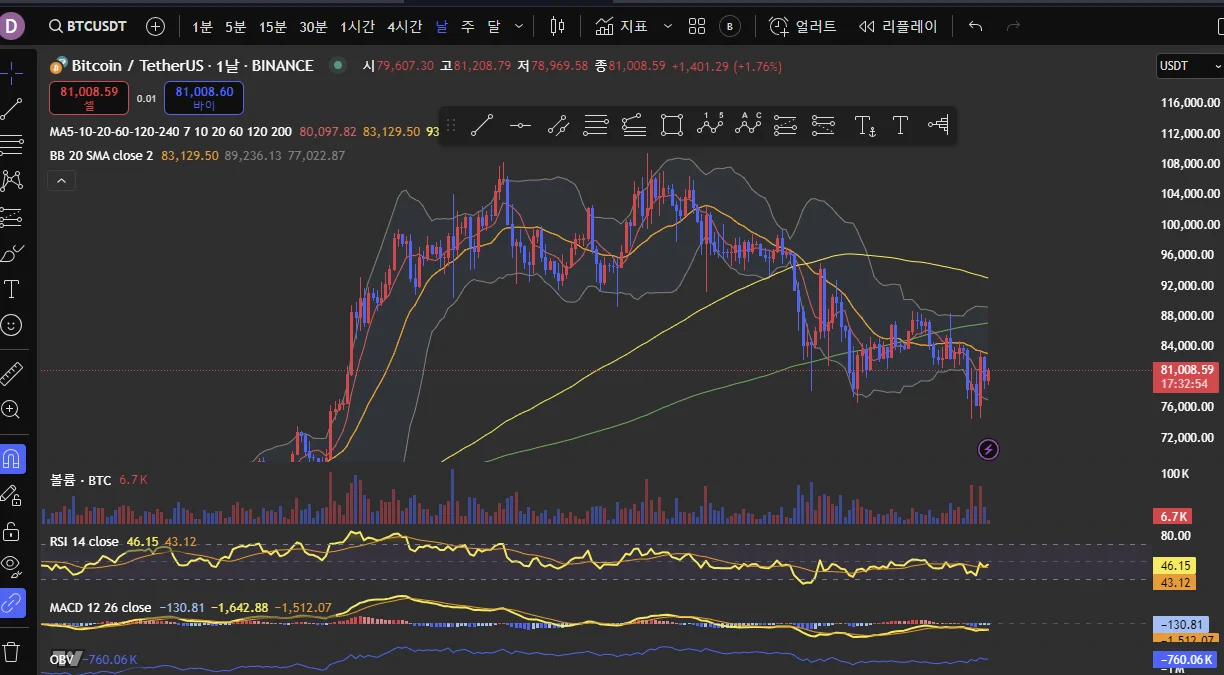Screen dimensions: 1224x675
Task: Collapse the indicator legend chevron
Action: coord(62,181)
